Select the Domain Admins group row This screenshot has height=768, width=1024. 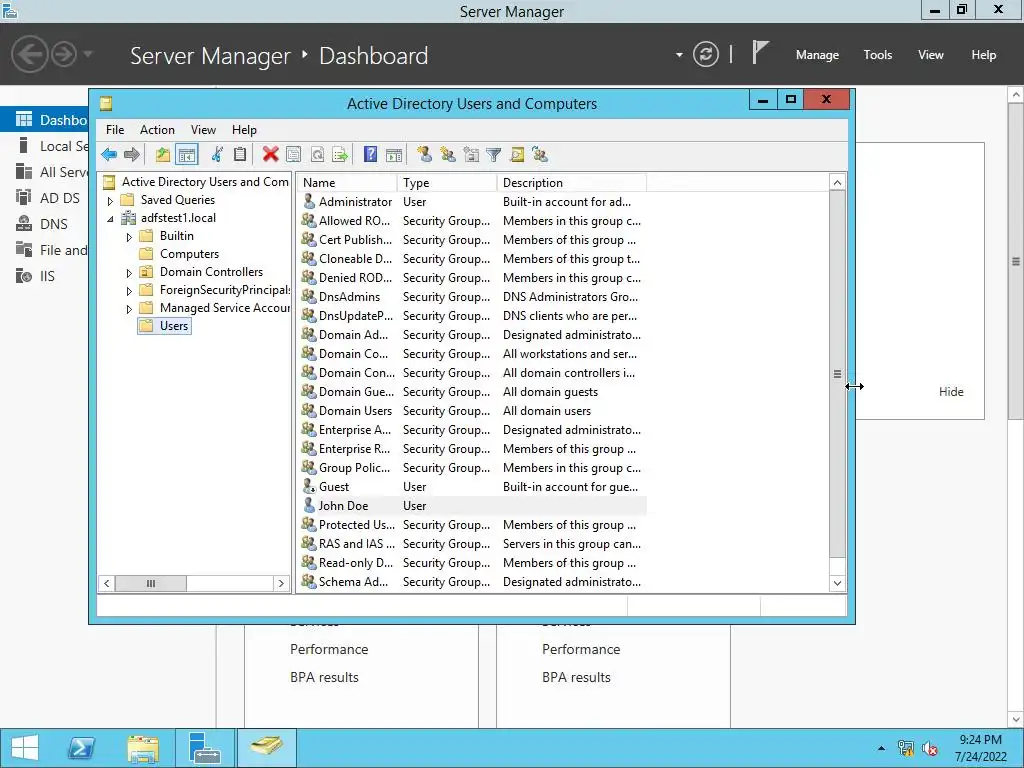tap(353, 335)
